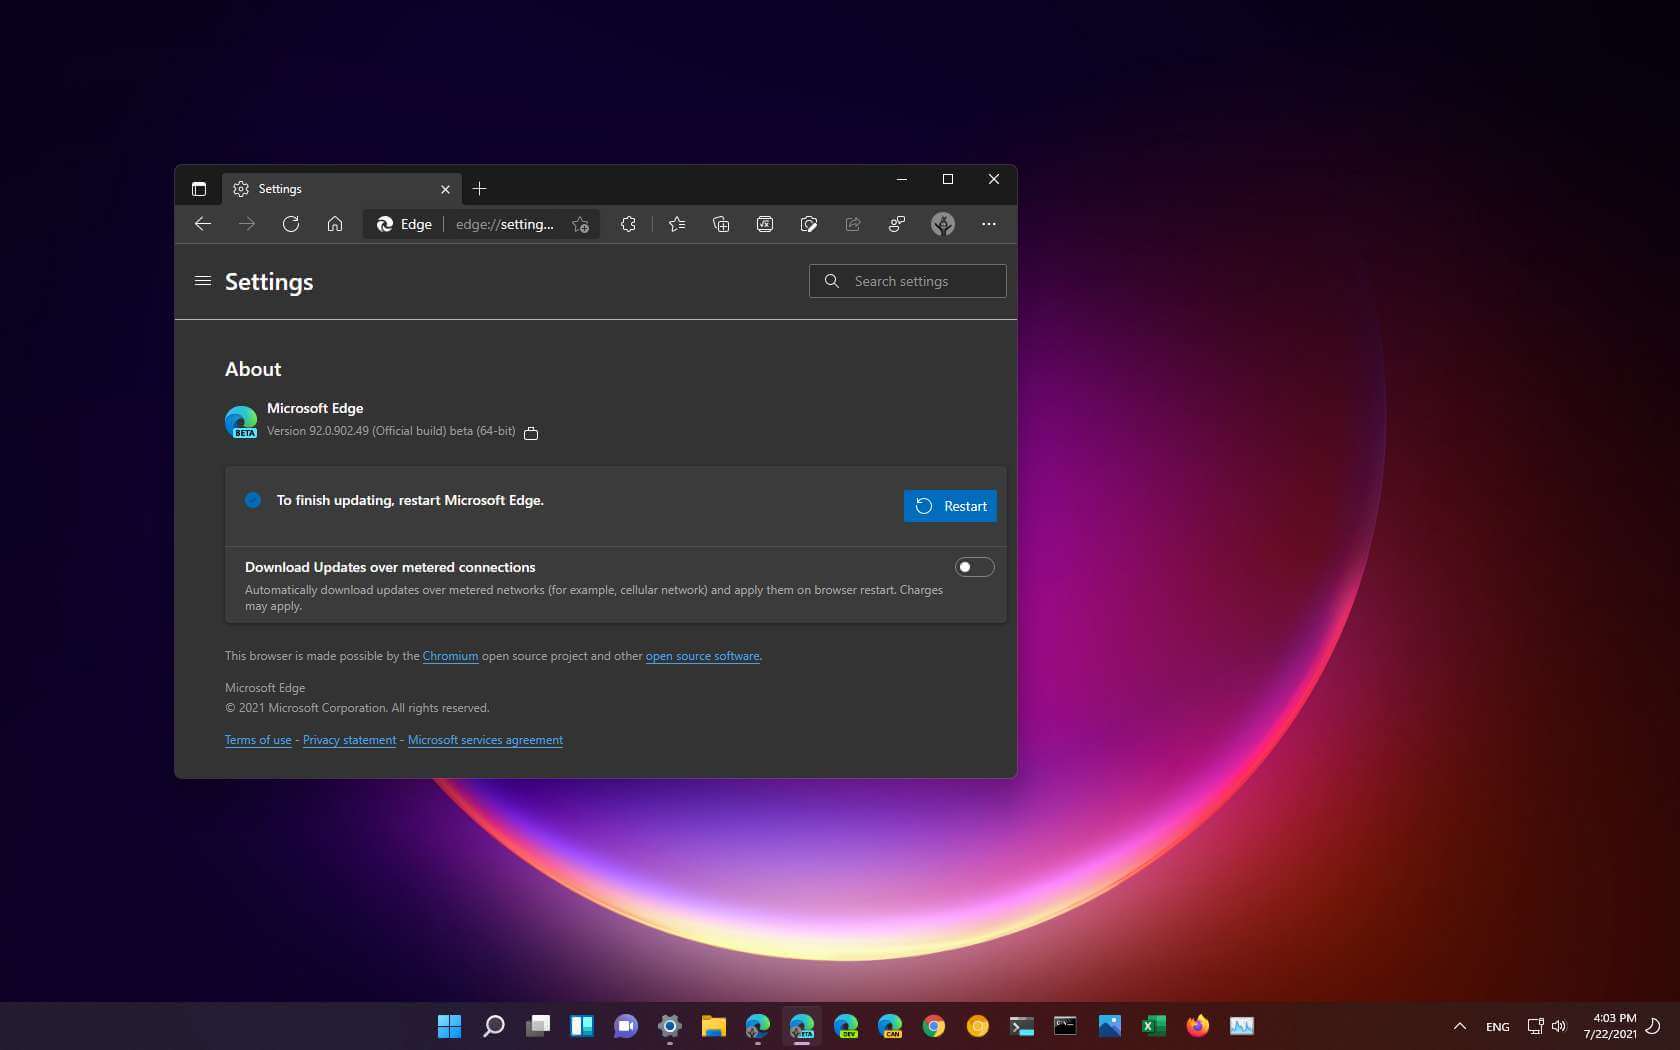The image size is (1680, 1050).
Task: Open the vertical tabs menu icon
Action: point(199,189)
